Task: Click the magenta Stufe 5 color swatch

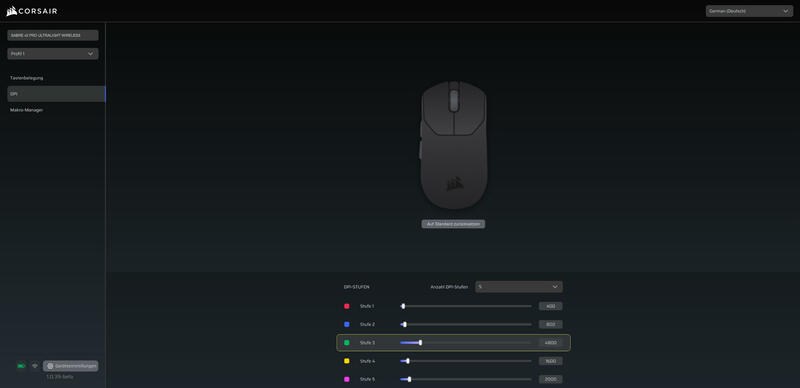Action: click(x=347, y=379)
